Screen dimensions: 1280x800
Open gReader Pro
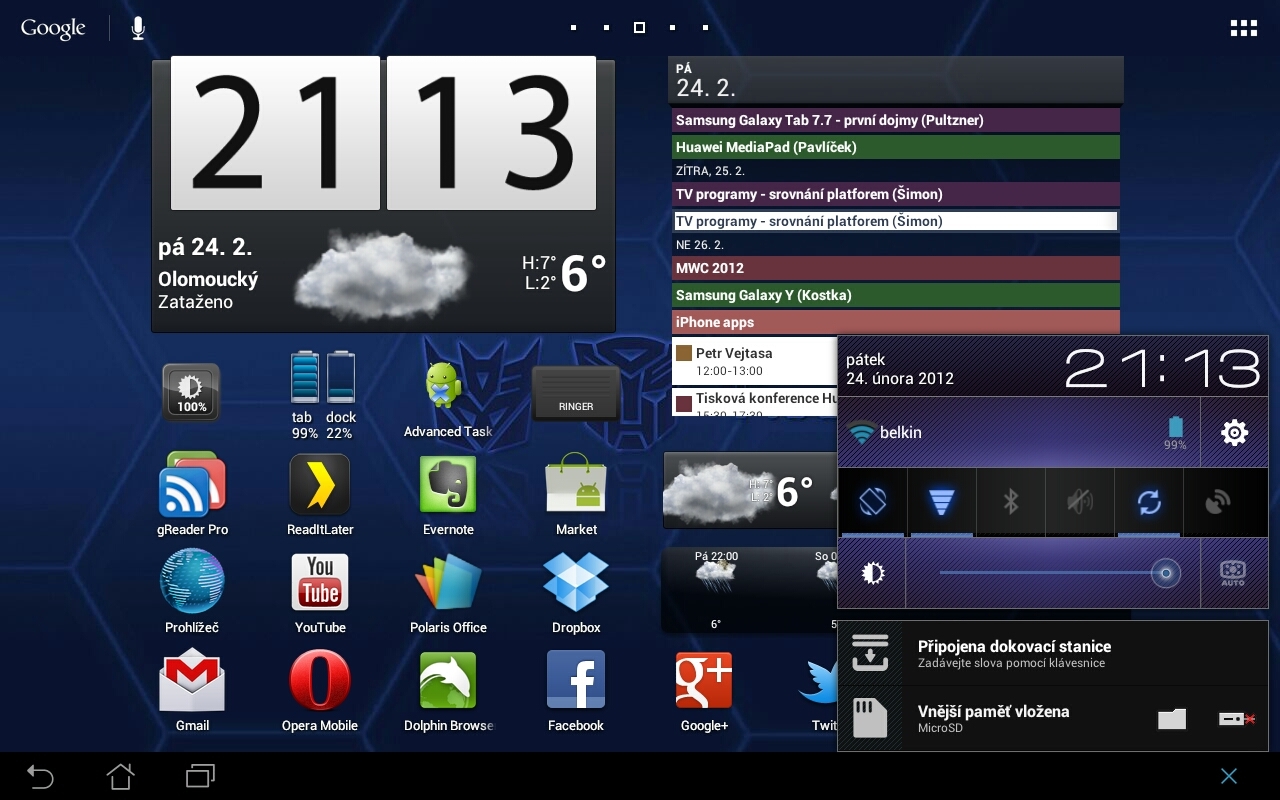click(x=191, y=490)
